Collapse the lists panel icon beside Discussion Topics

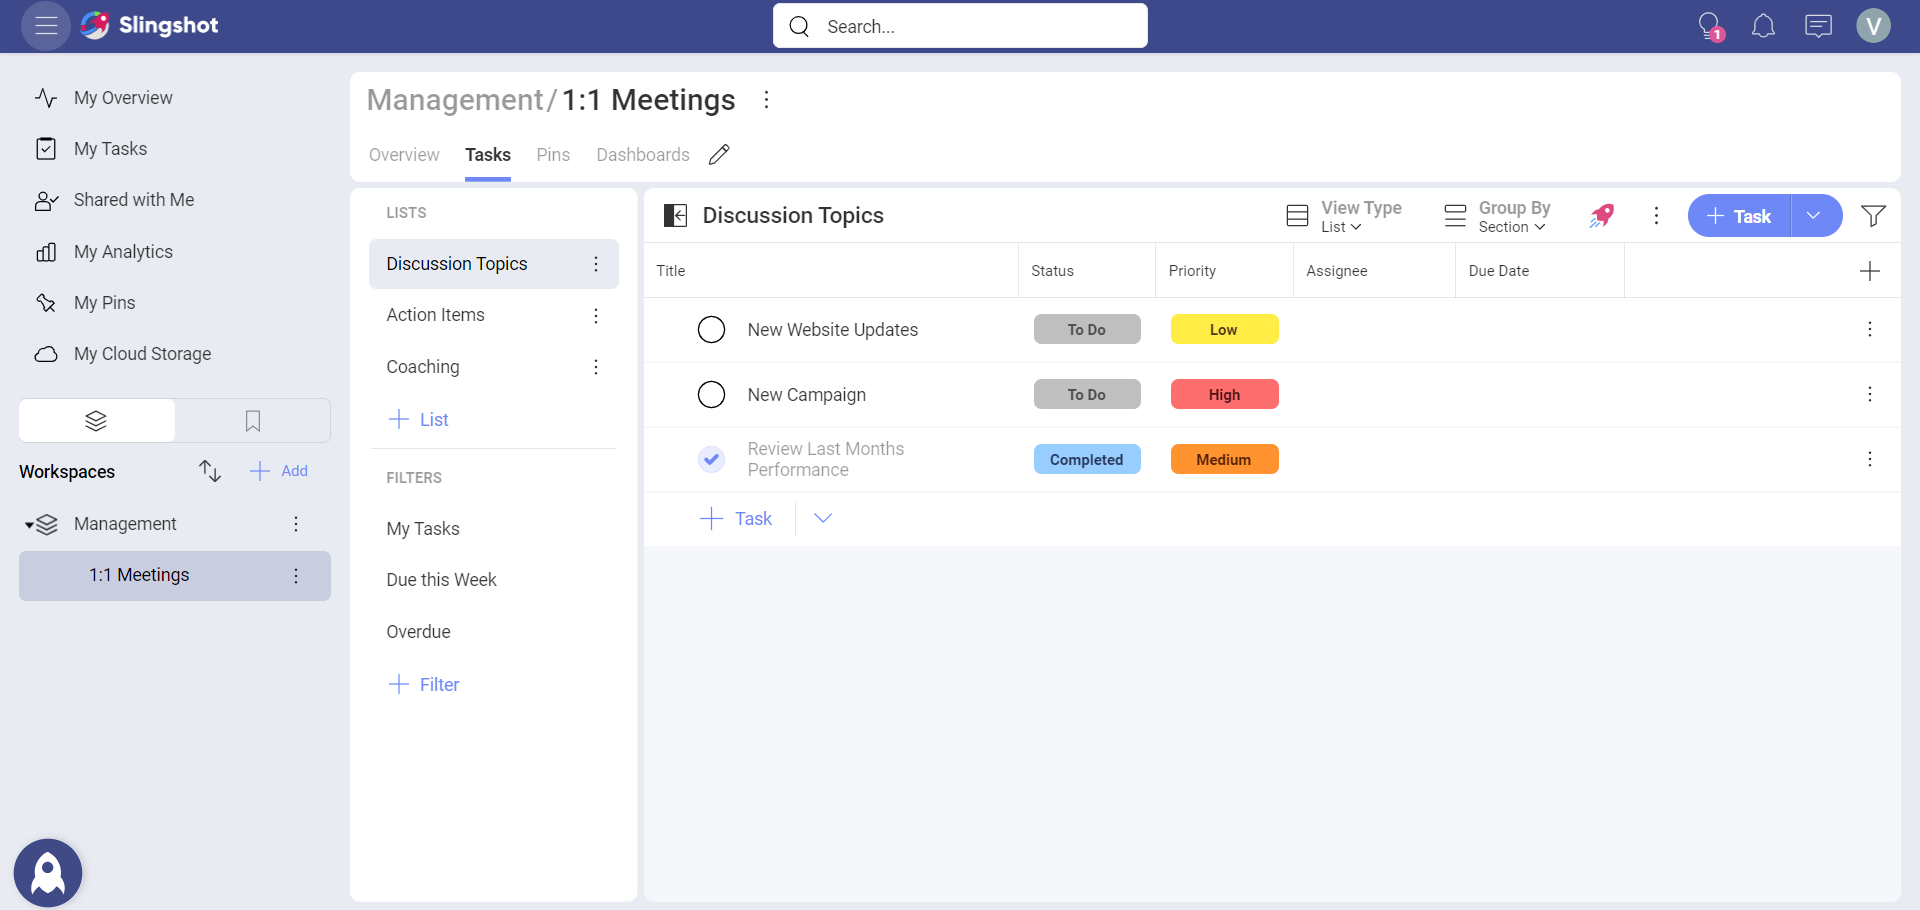tap(676, 215)
